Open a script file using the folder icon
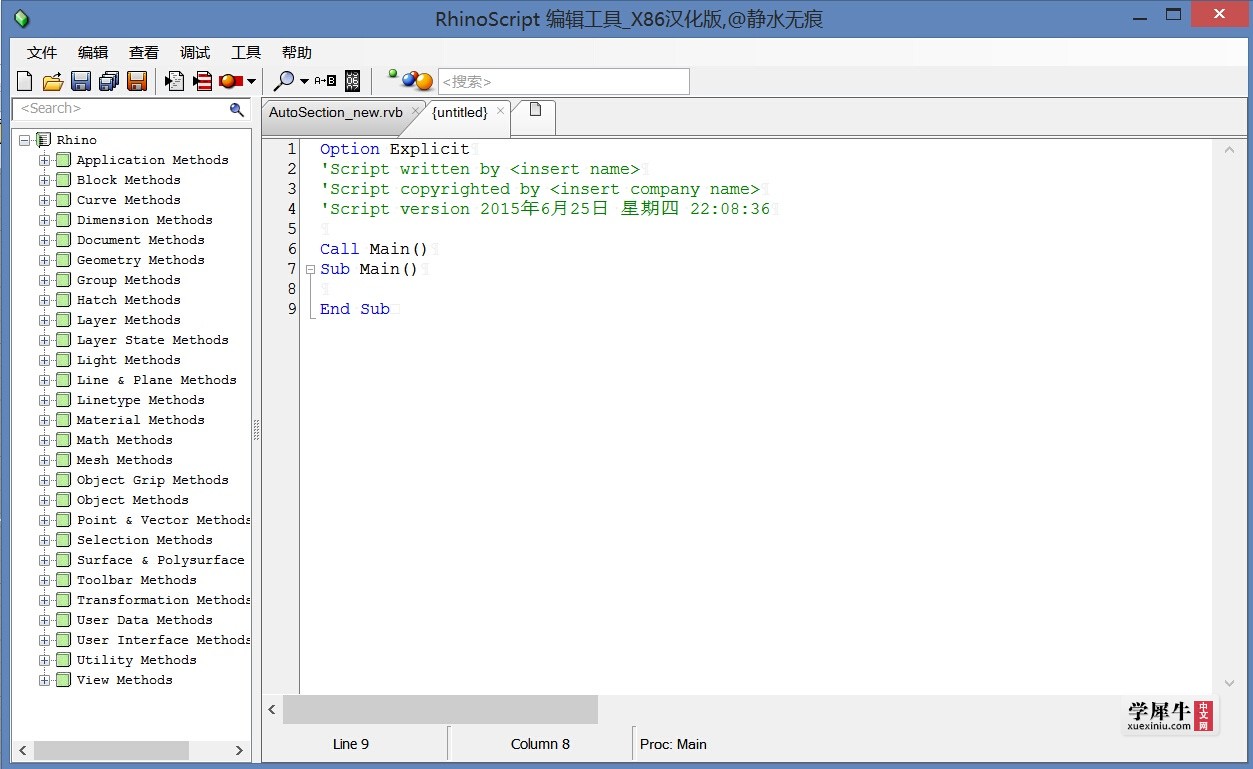1253x769 pixels. (53, 81)
